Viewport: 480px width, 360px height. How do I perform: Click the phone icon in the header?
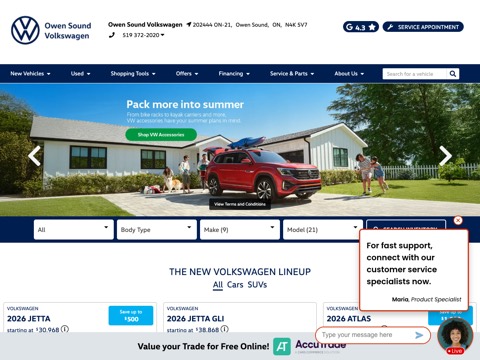pyautogui.click(x=112, y=35)
